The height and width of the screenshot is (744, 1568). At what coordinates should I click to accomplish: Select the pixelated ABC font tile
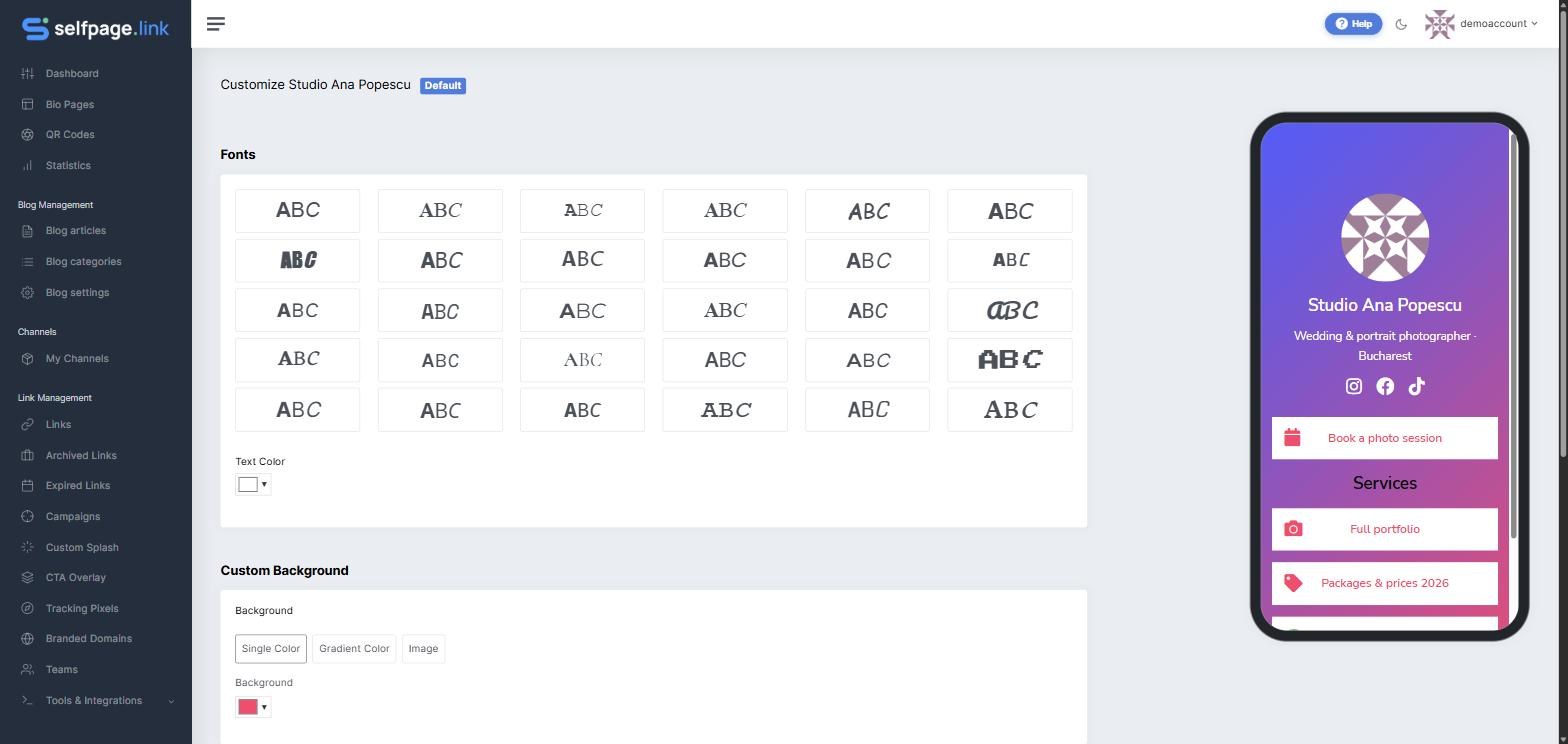click(1010, 360)
